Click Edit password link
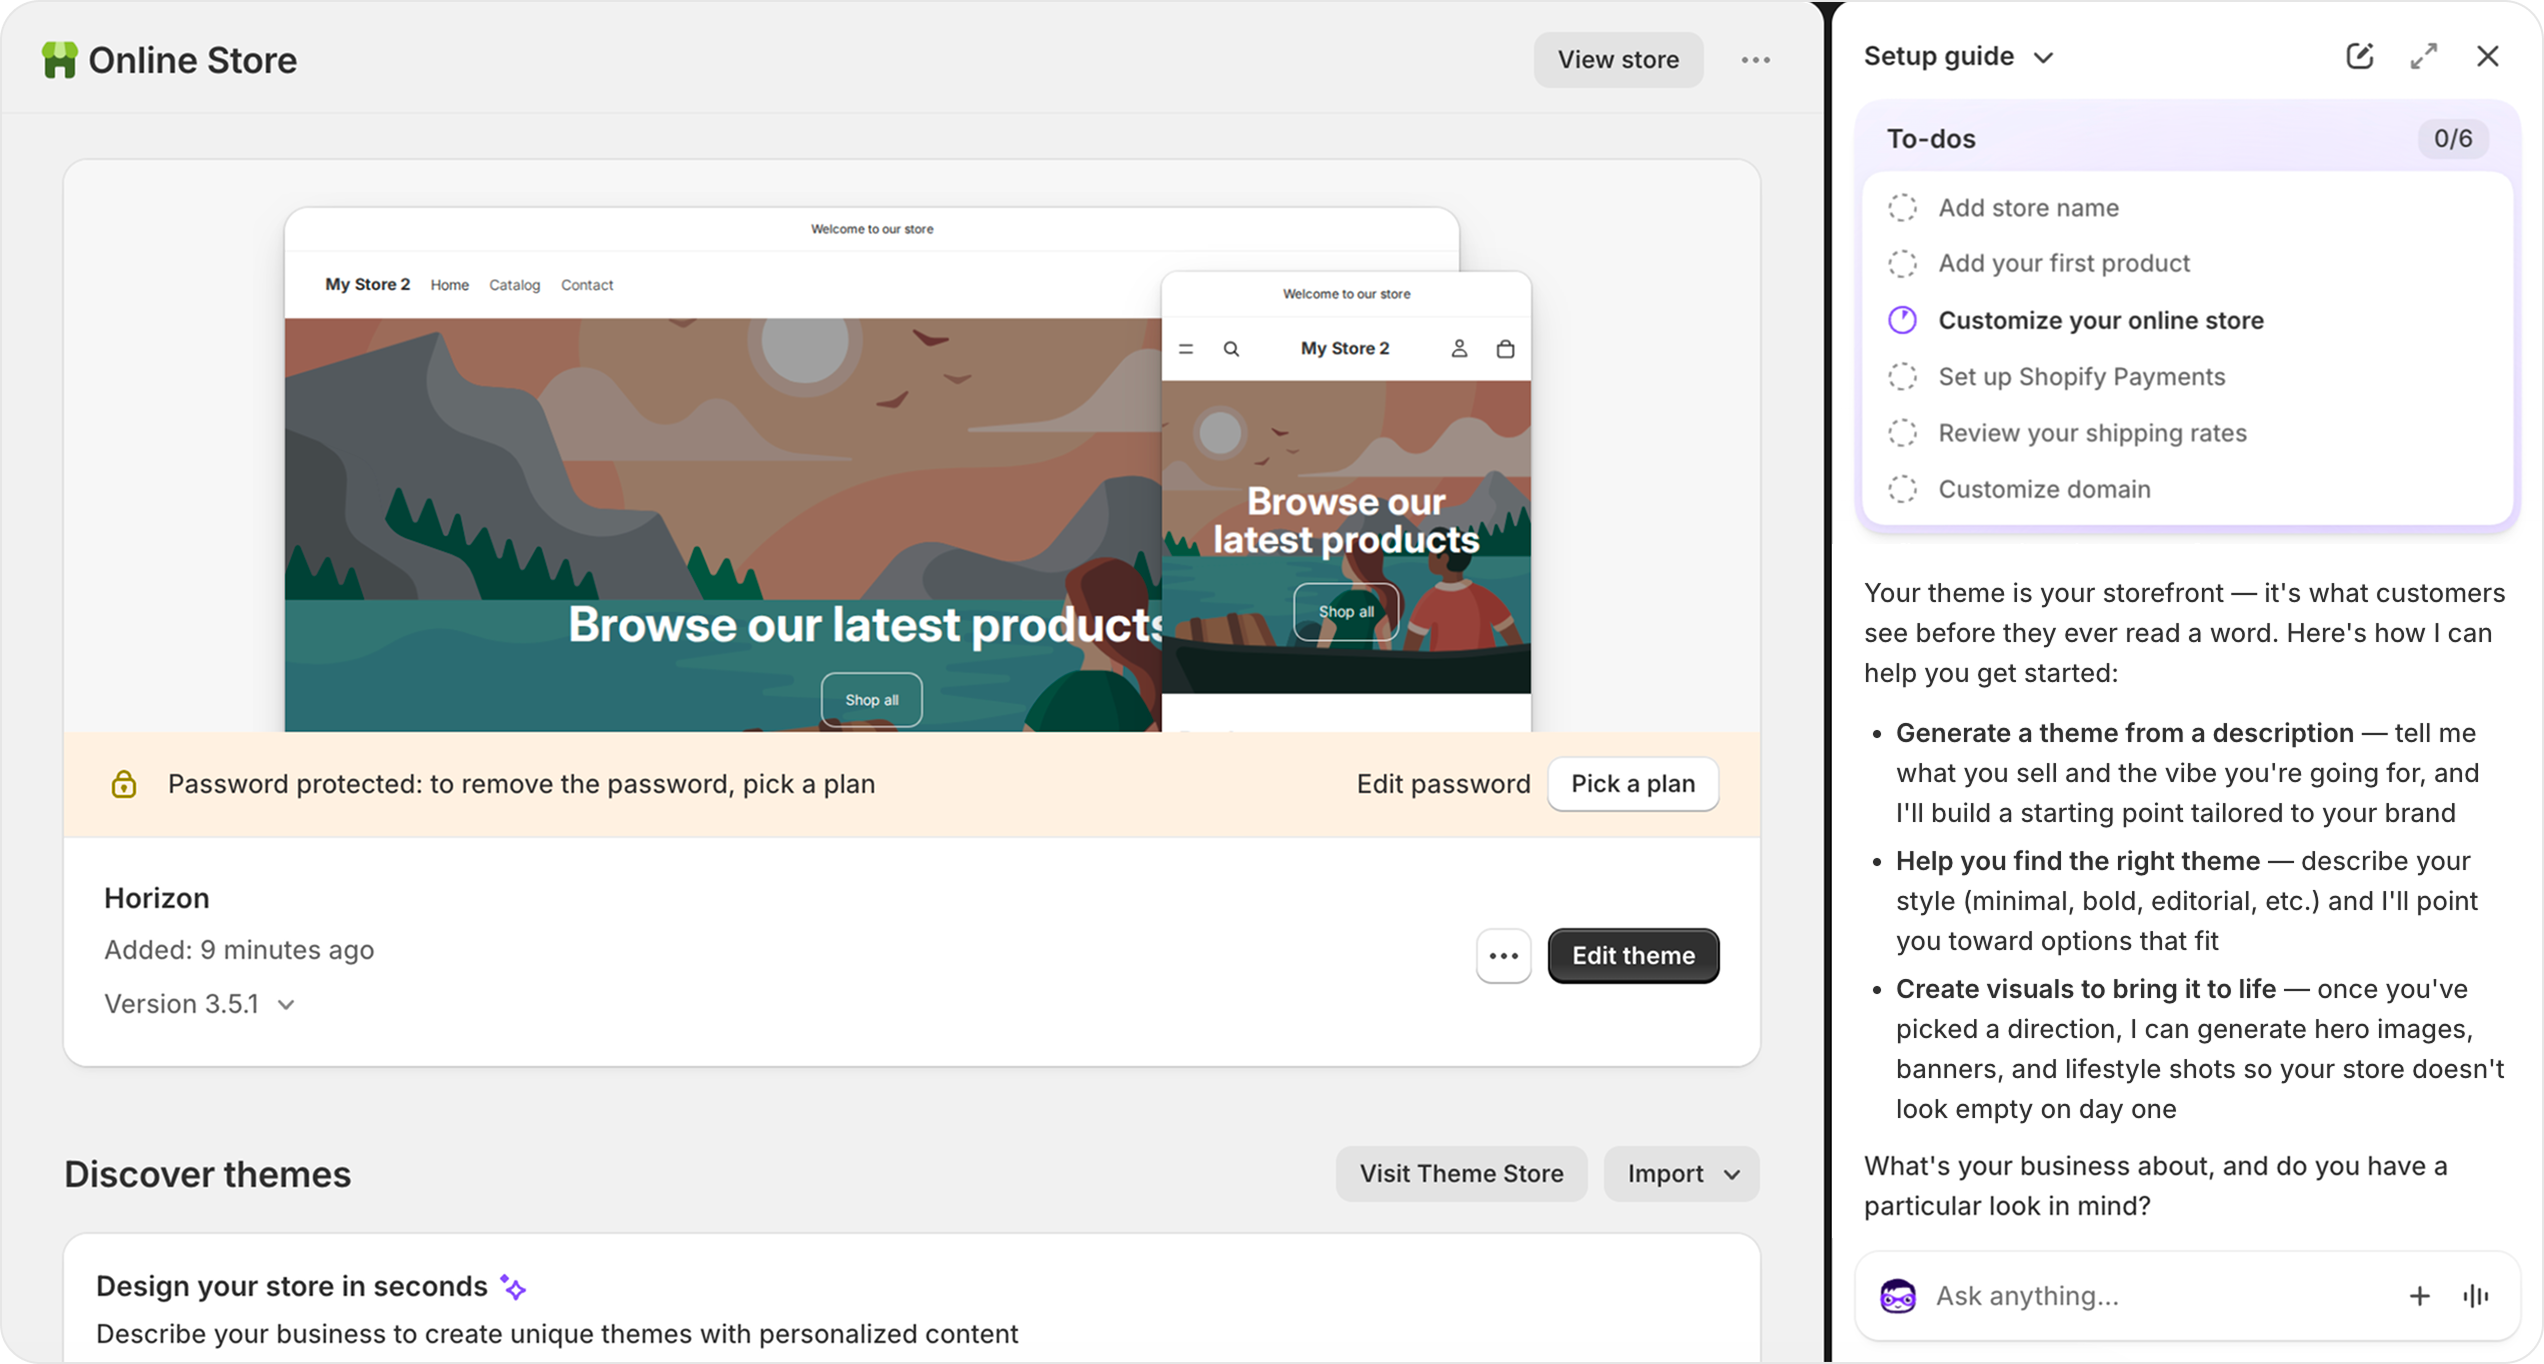The height and width of the screenshot is (1364, 2544). (1443, 784)
